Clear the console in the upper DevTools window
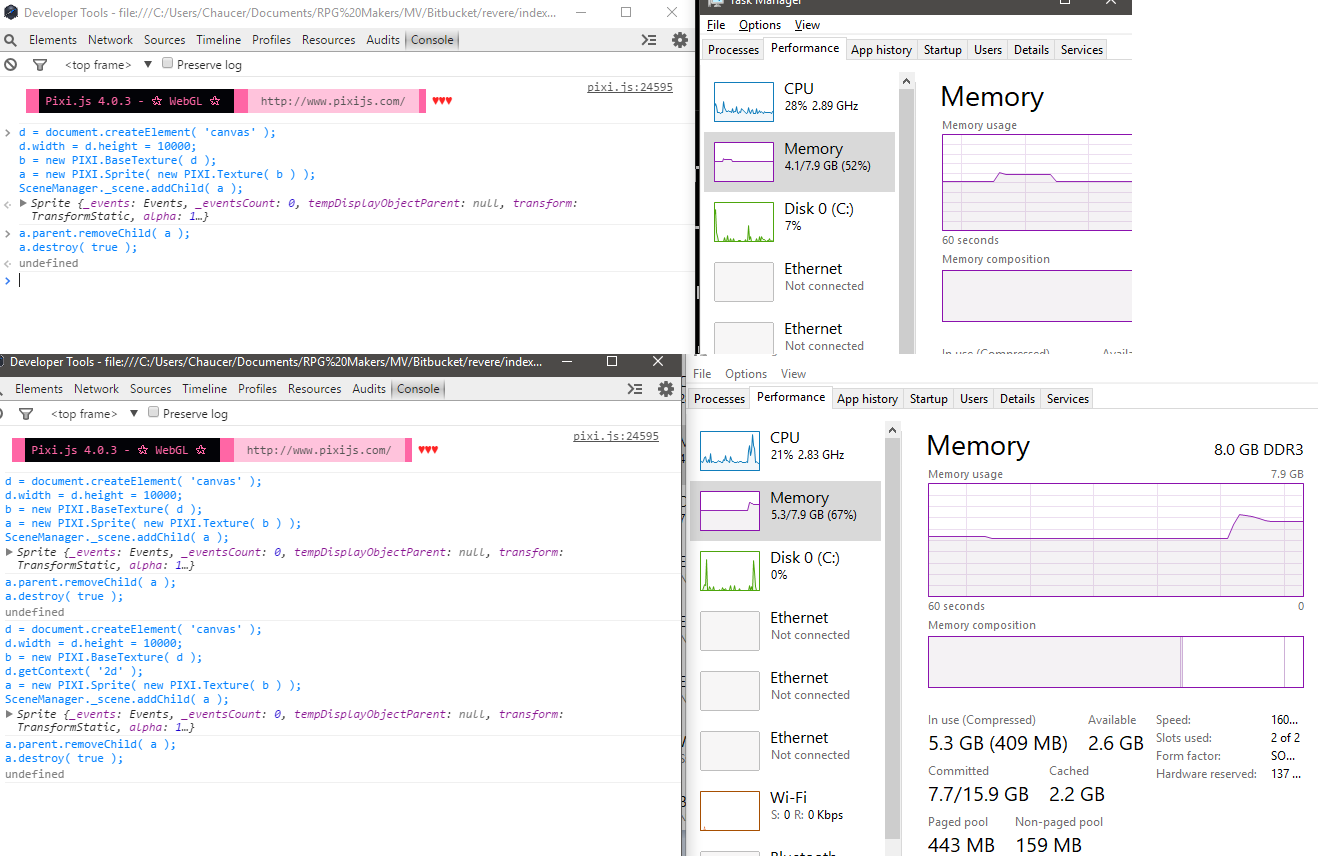The height and width of the screenshot is (856, 1330). click(x=10, y=65)
